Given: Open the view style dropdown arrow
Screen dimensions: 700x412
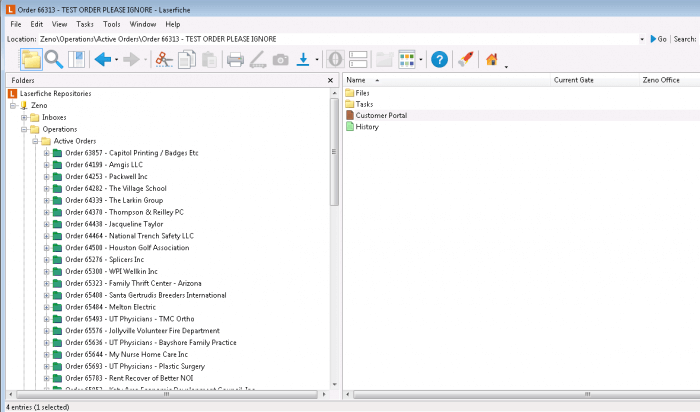Looking at the screenshot, I should (x=421, y=60).
